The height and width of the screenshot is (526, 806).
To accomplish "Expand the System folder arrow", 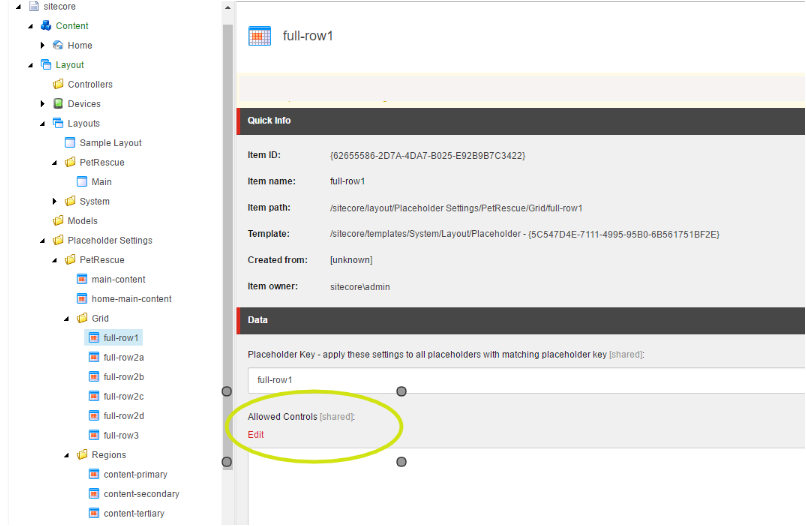I will click(54, 201).
